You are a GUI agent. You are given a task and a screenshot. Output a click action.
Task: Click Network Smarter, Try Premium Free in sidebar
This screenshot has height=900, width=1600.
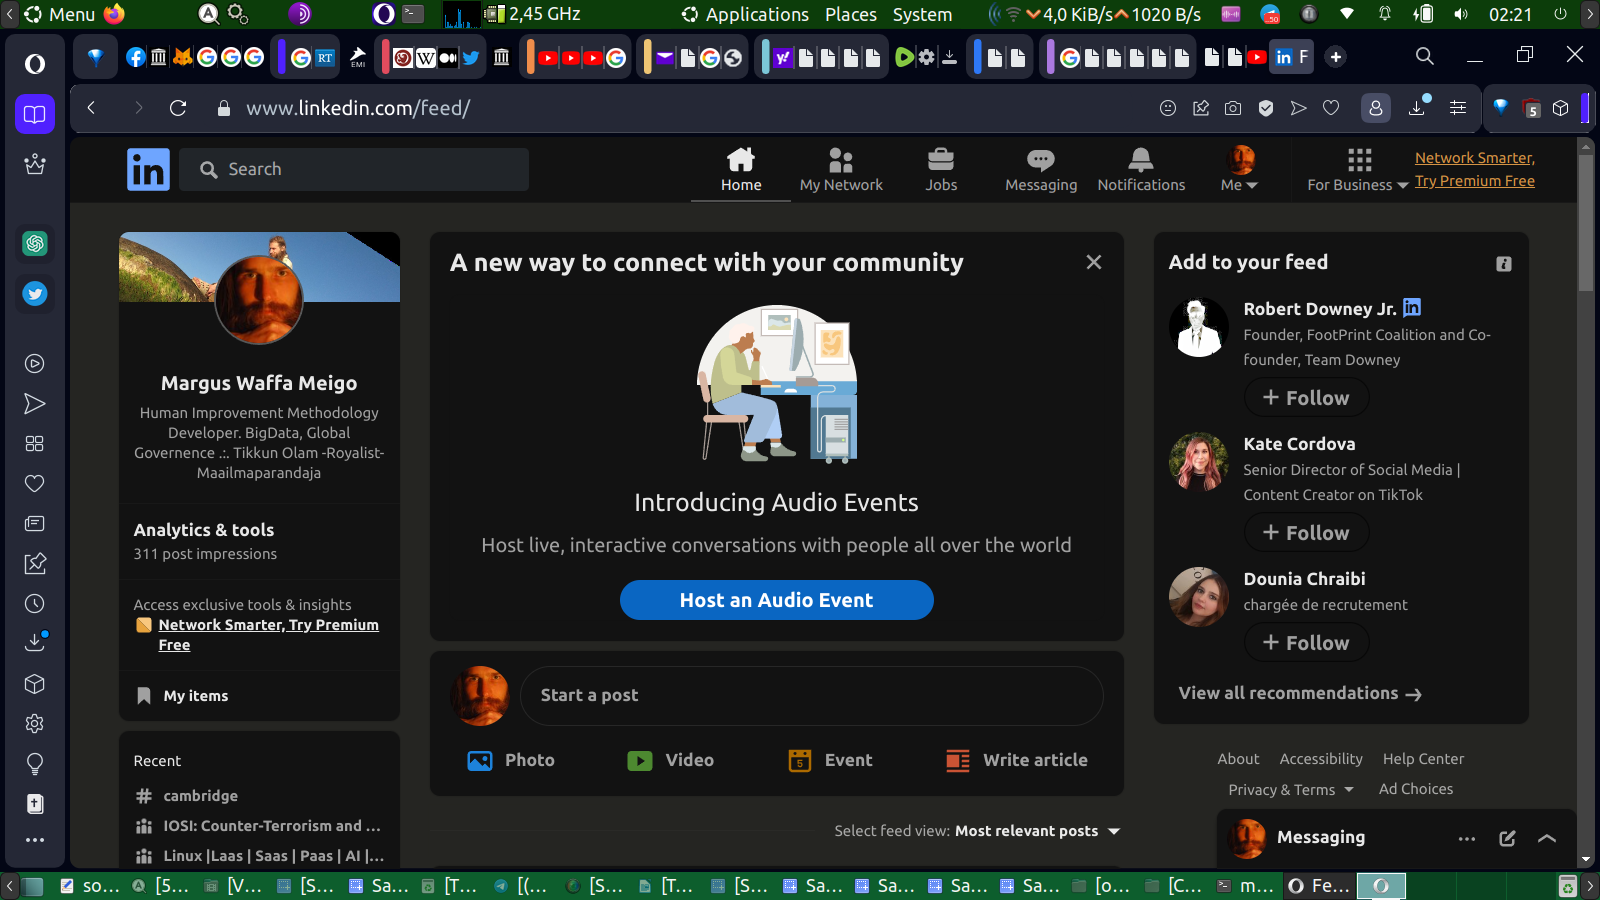coord(268,635)
